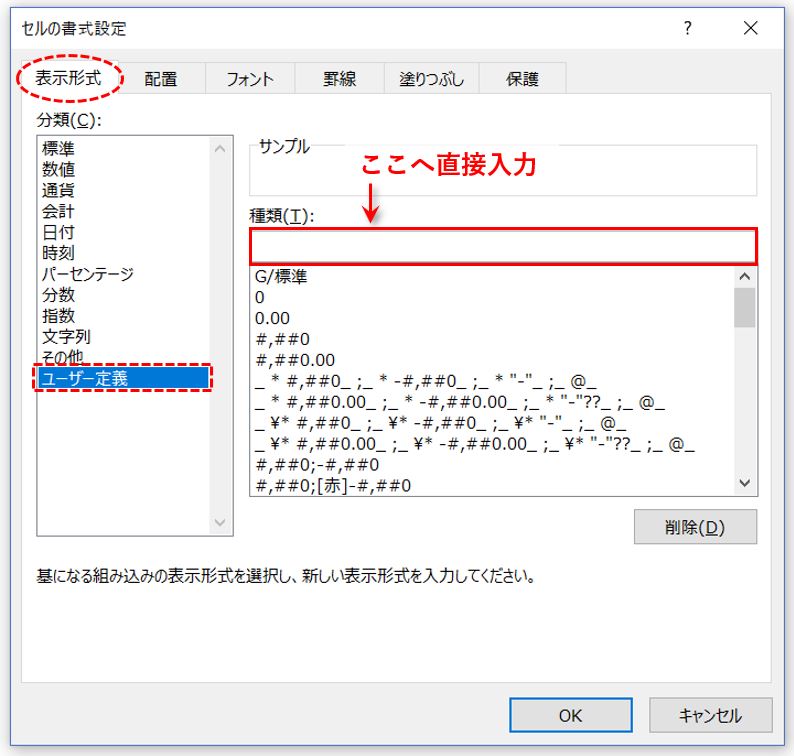Open the 配置 tab

161,79
